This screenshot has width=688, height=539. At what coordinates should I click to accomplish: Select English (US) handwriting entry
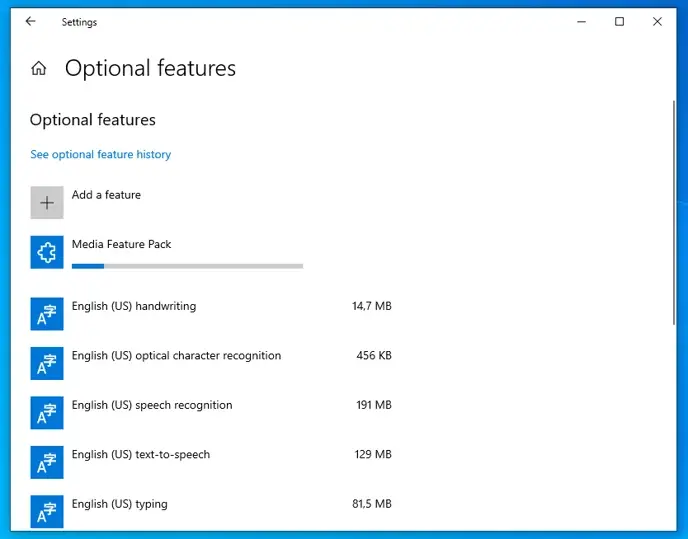point(134,306)
